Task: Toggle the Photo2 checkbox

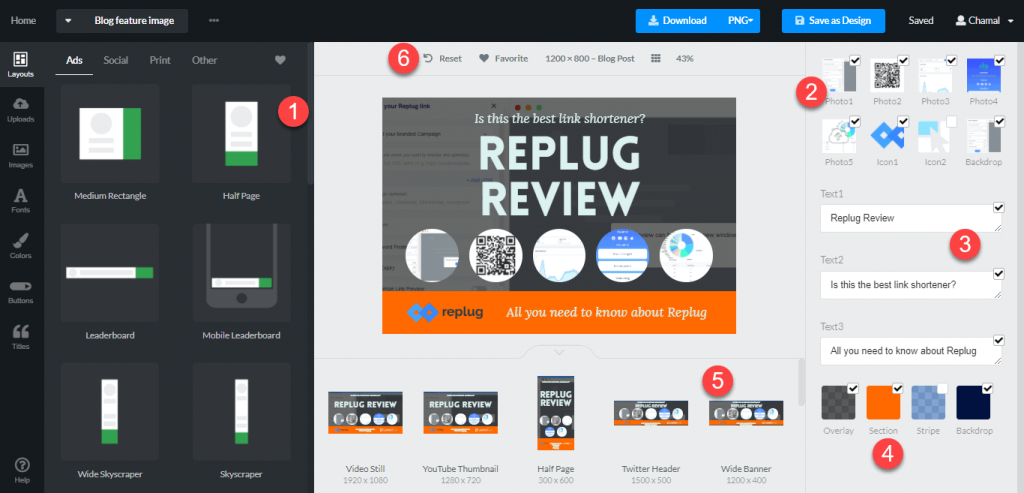Action: tap(903, 60)
